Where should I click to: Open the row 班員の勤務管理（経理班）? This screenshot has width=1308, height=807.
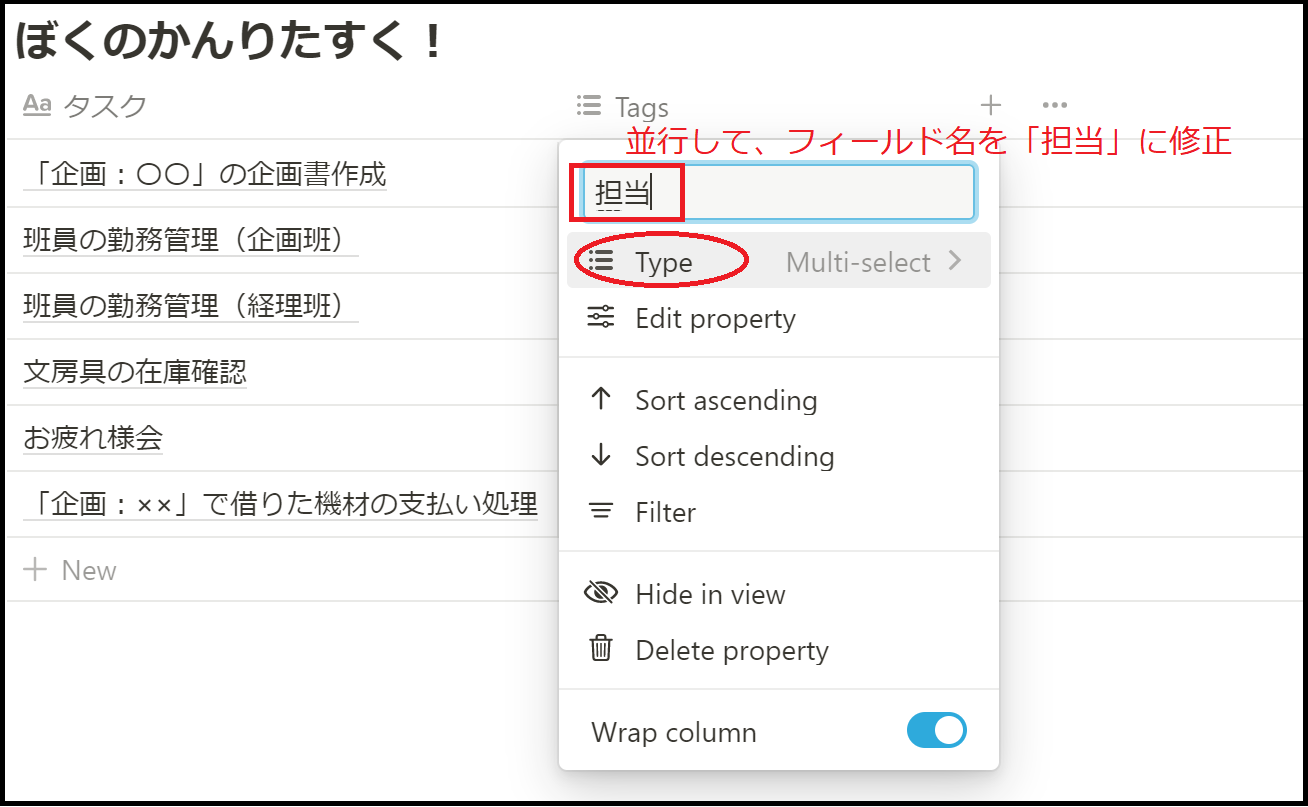191,306
